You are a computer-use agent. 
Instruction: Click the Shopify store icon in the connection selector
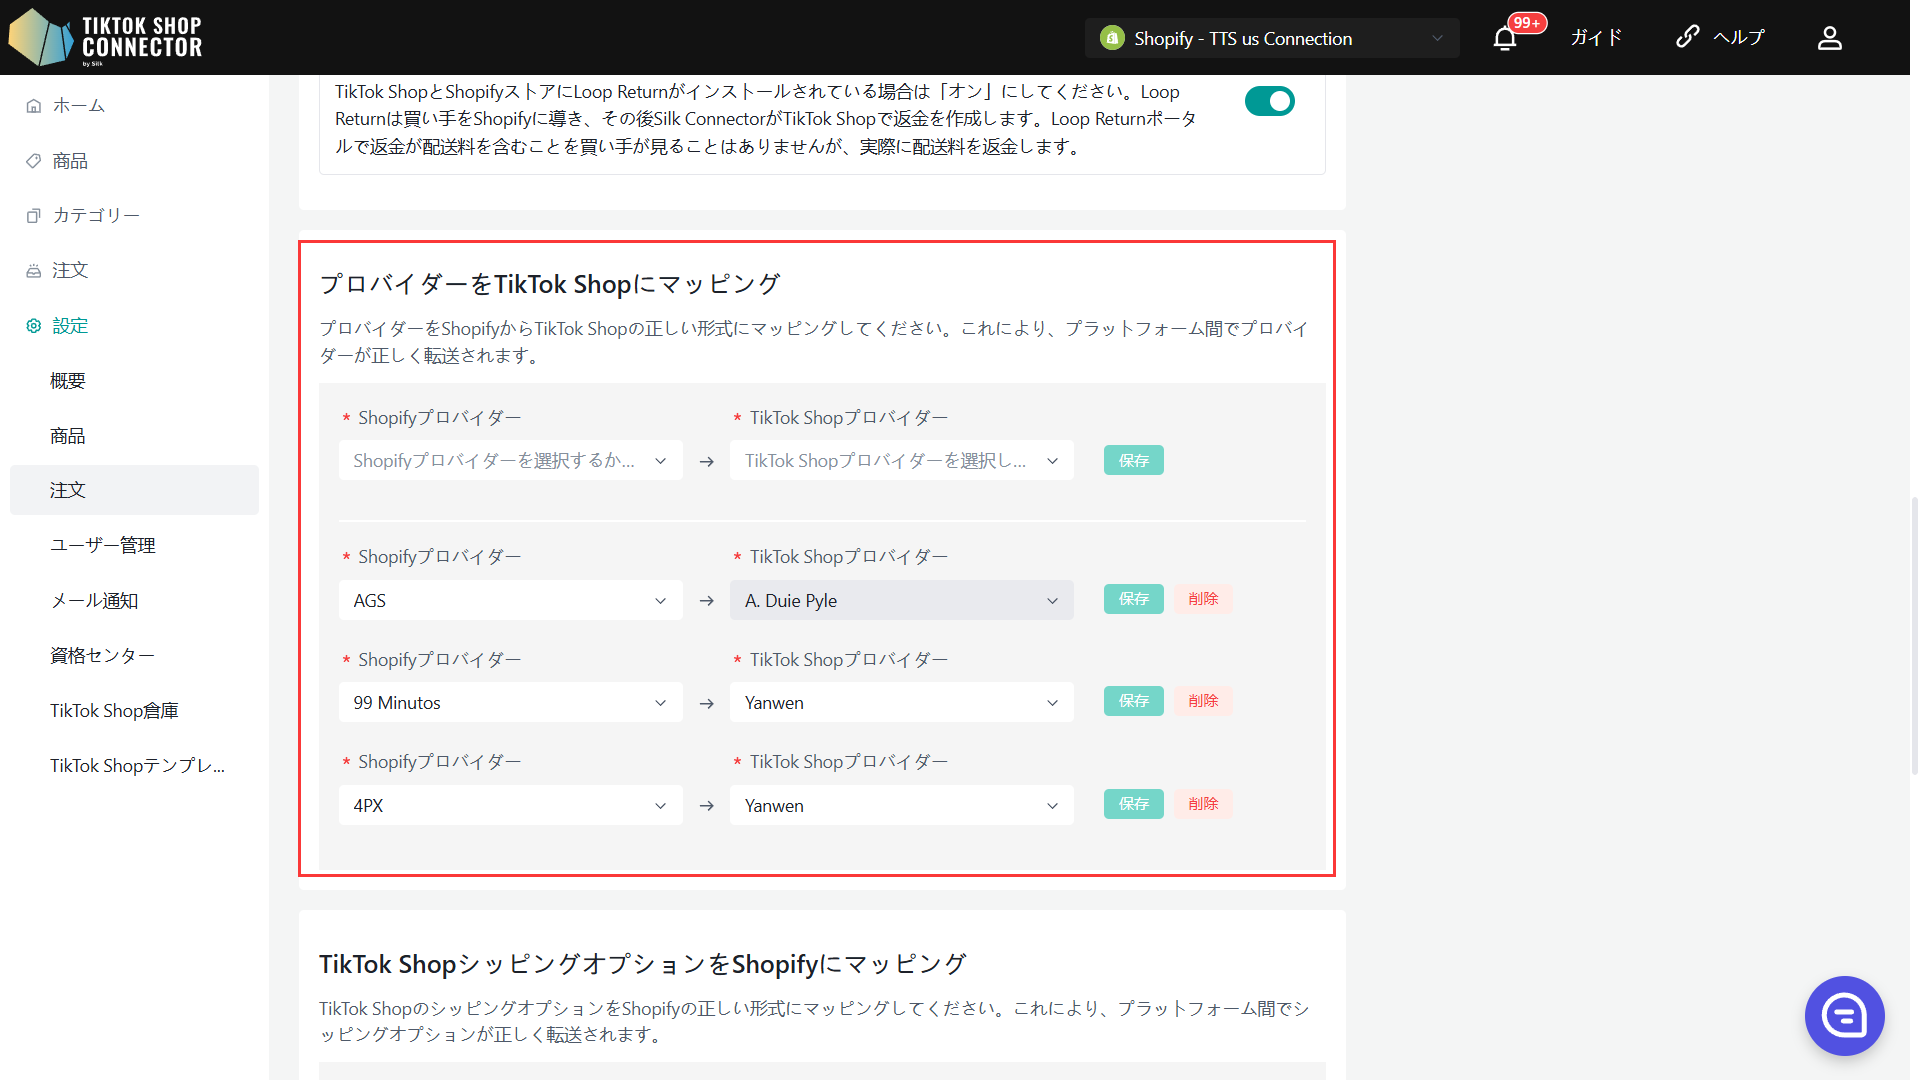click(x=1112, y=38)
